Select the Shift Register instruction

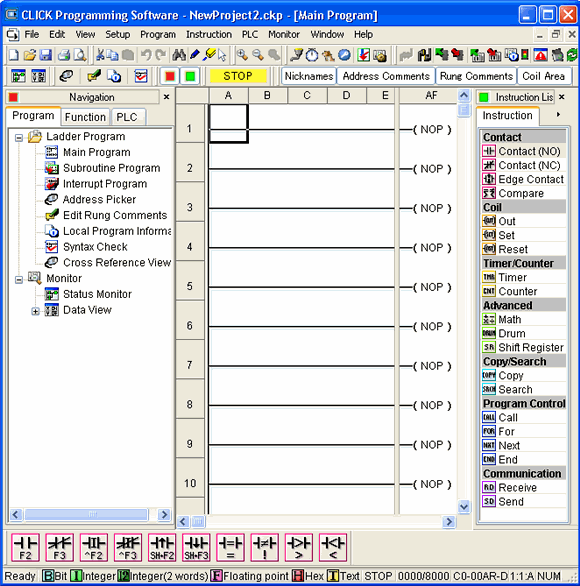[524, 348]
